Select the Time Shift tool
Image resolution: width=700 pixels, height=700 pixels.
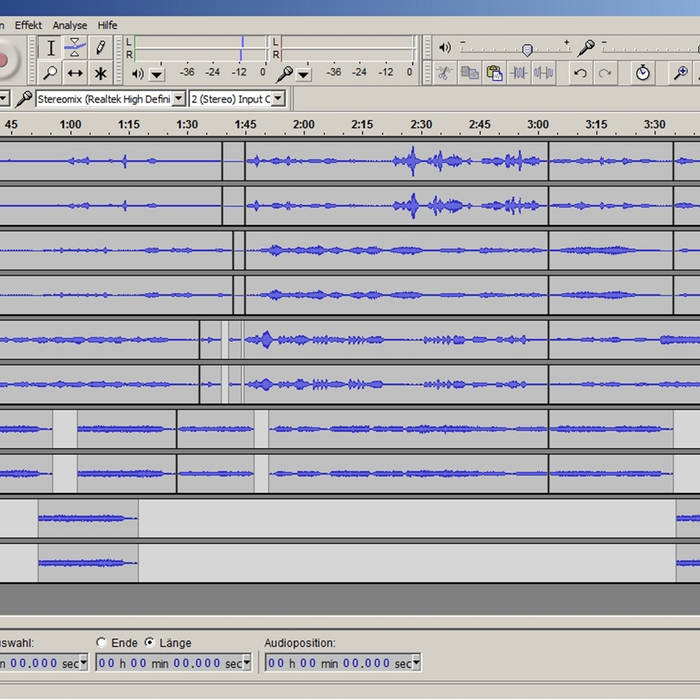75,73
